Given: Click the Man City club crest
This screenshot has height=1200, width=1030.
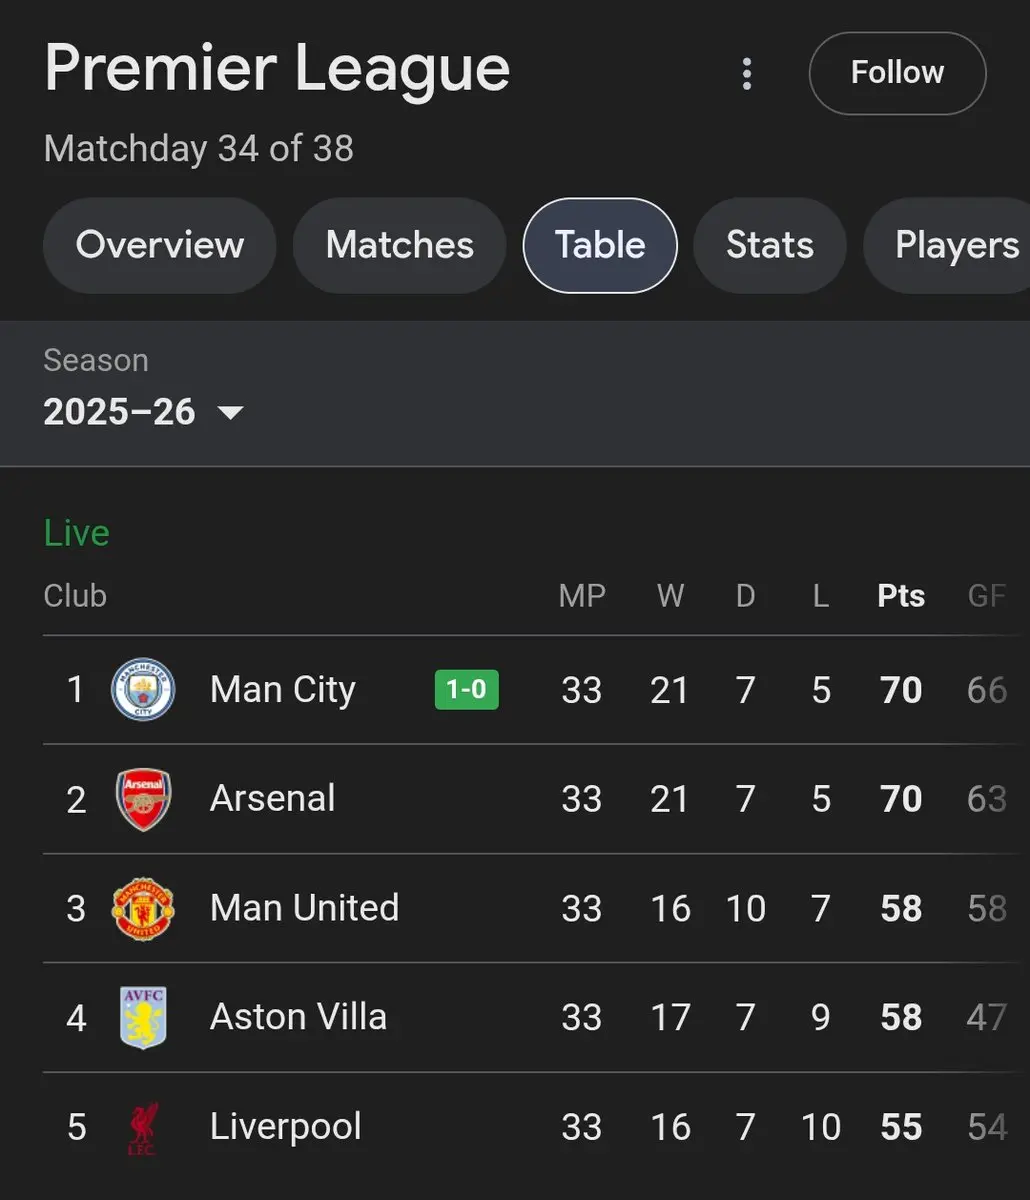Looking at the screenshot, I should tap(143, 690).
